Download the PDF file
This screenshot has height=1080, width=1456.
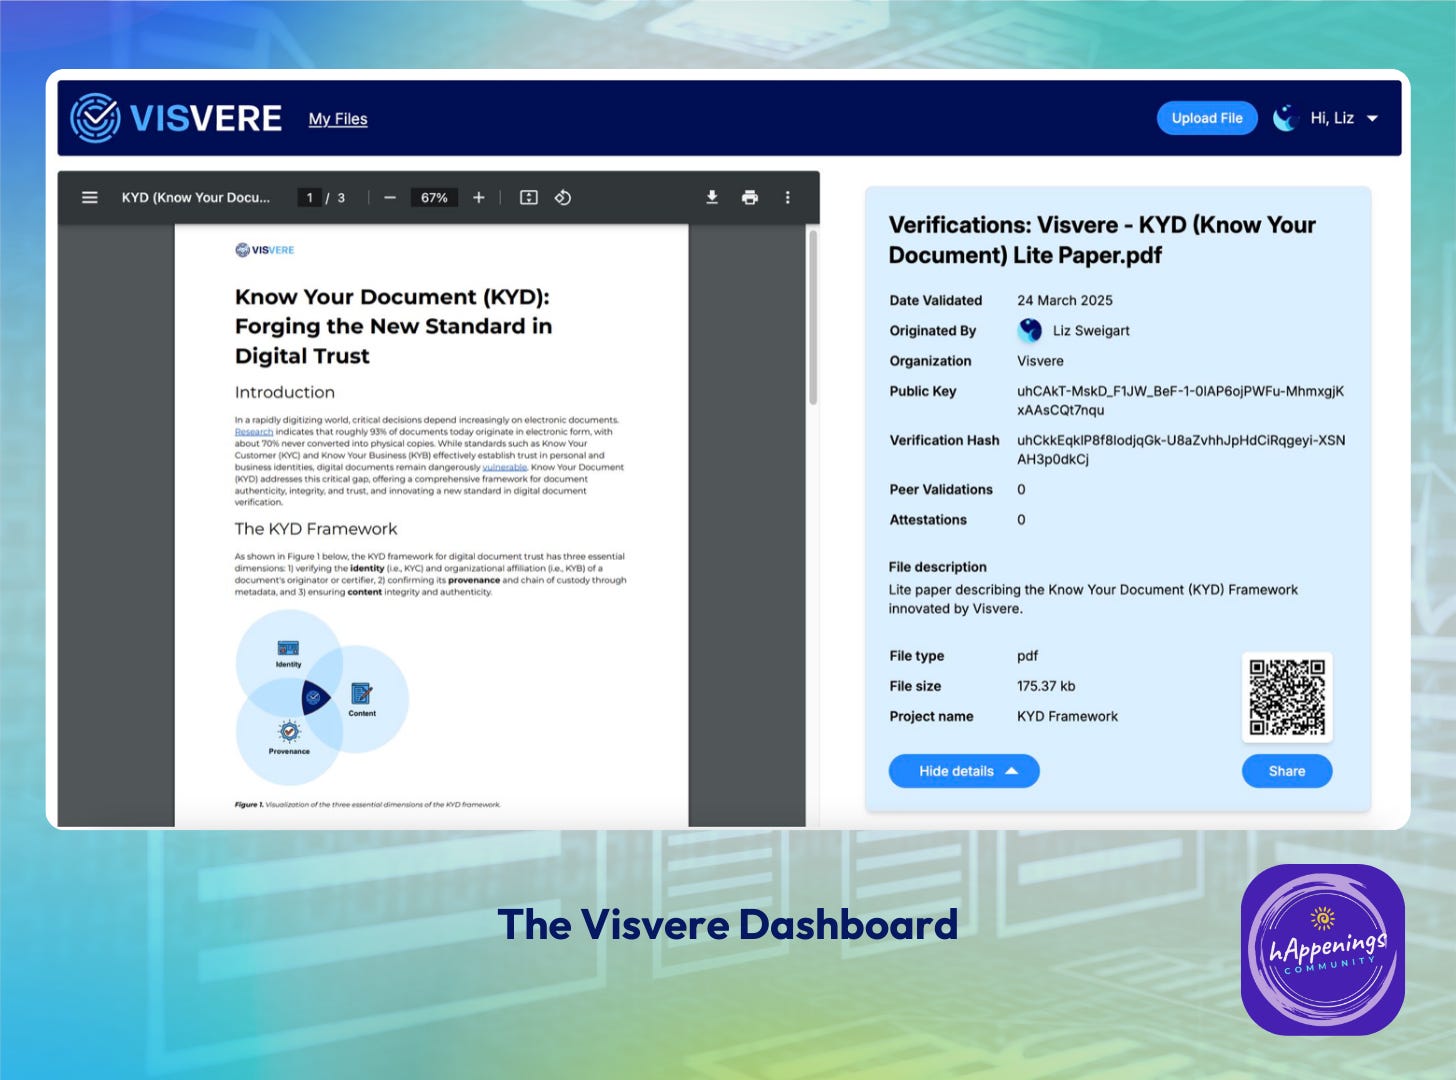coord(712,198)
